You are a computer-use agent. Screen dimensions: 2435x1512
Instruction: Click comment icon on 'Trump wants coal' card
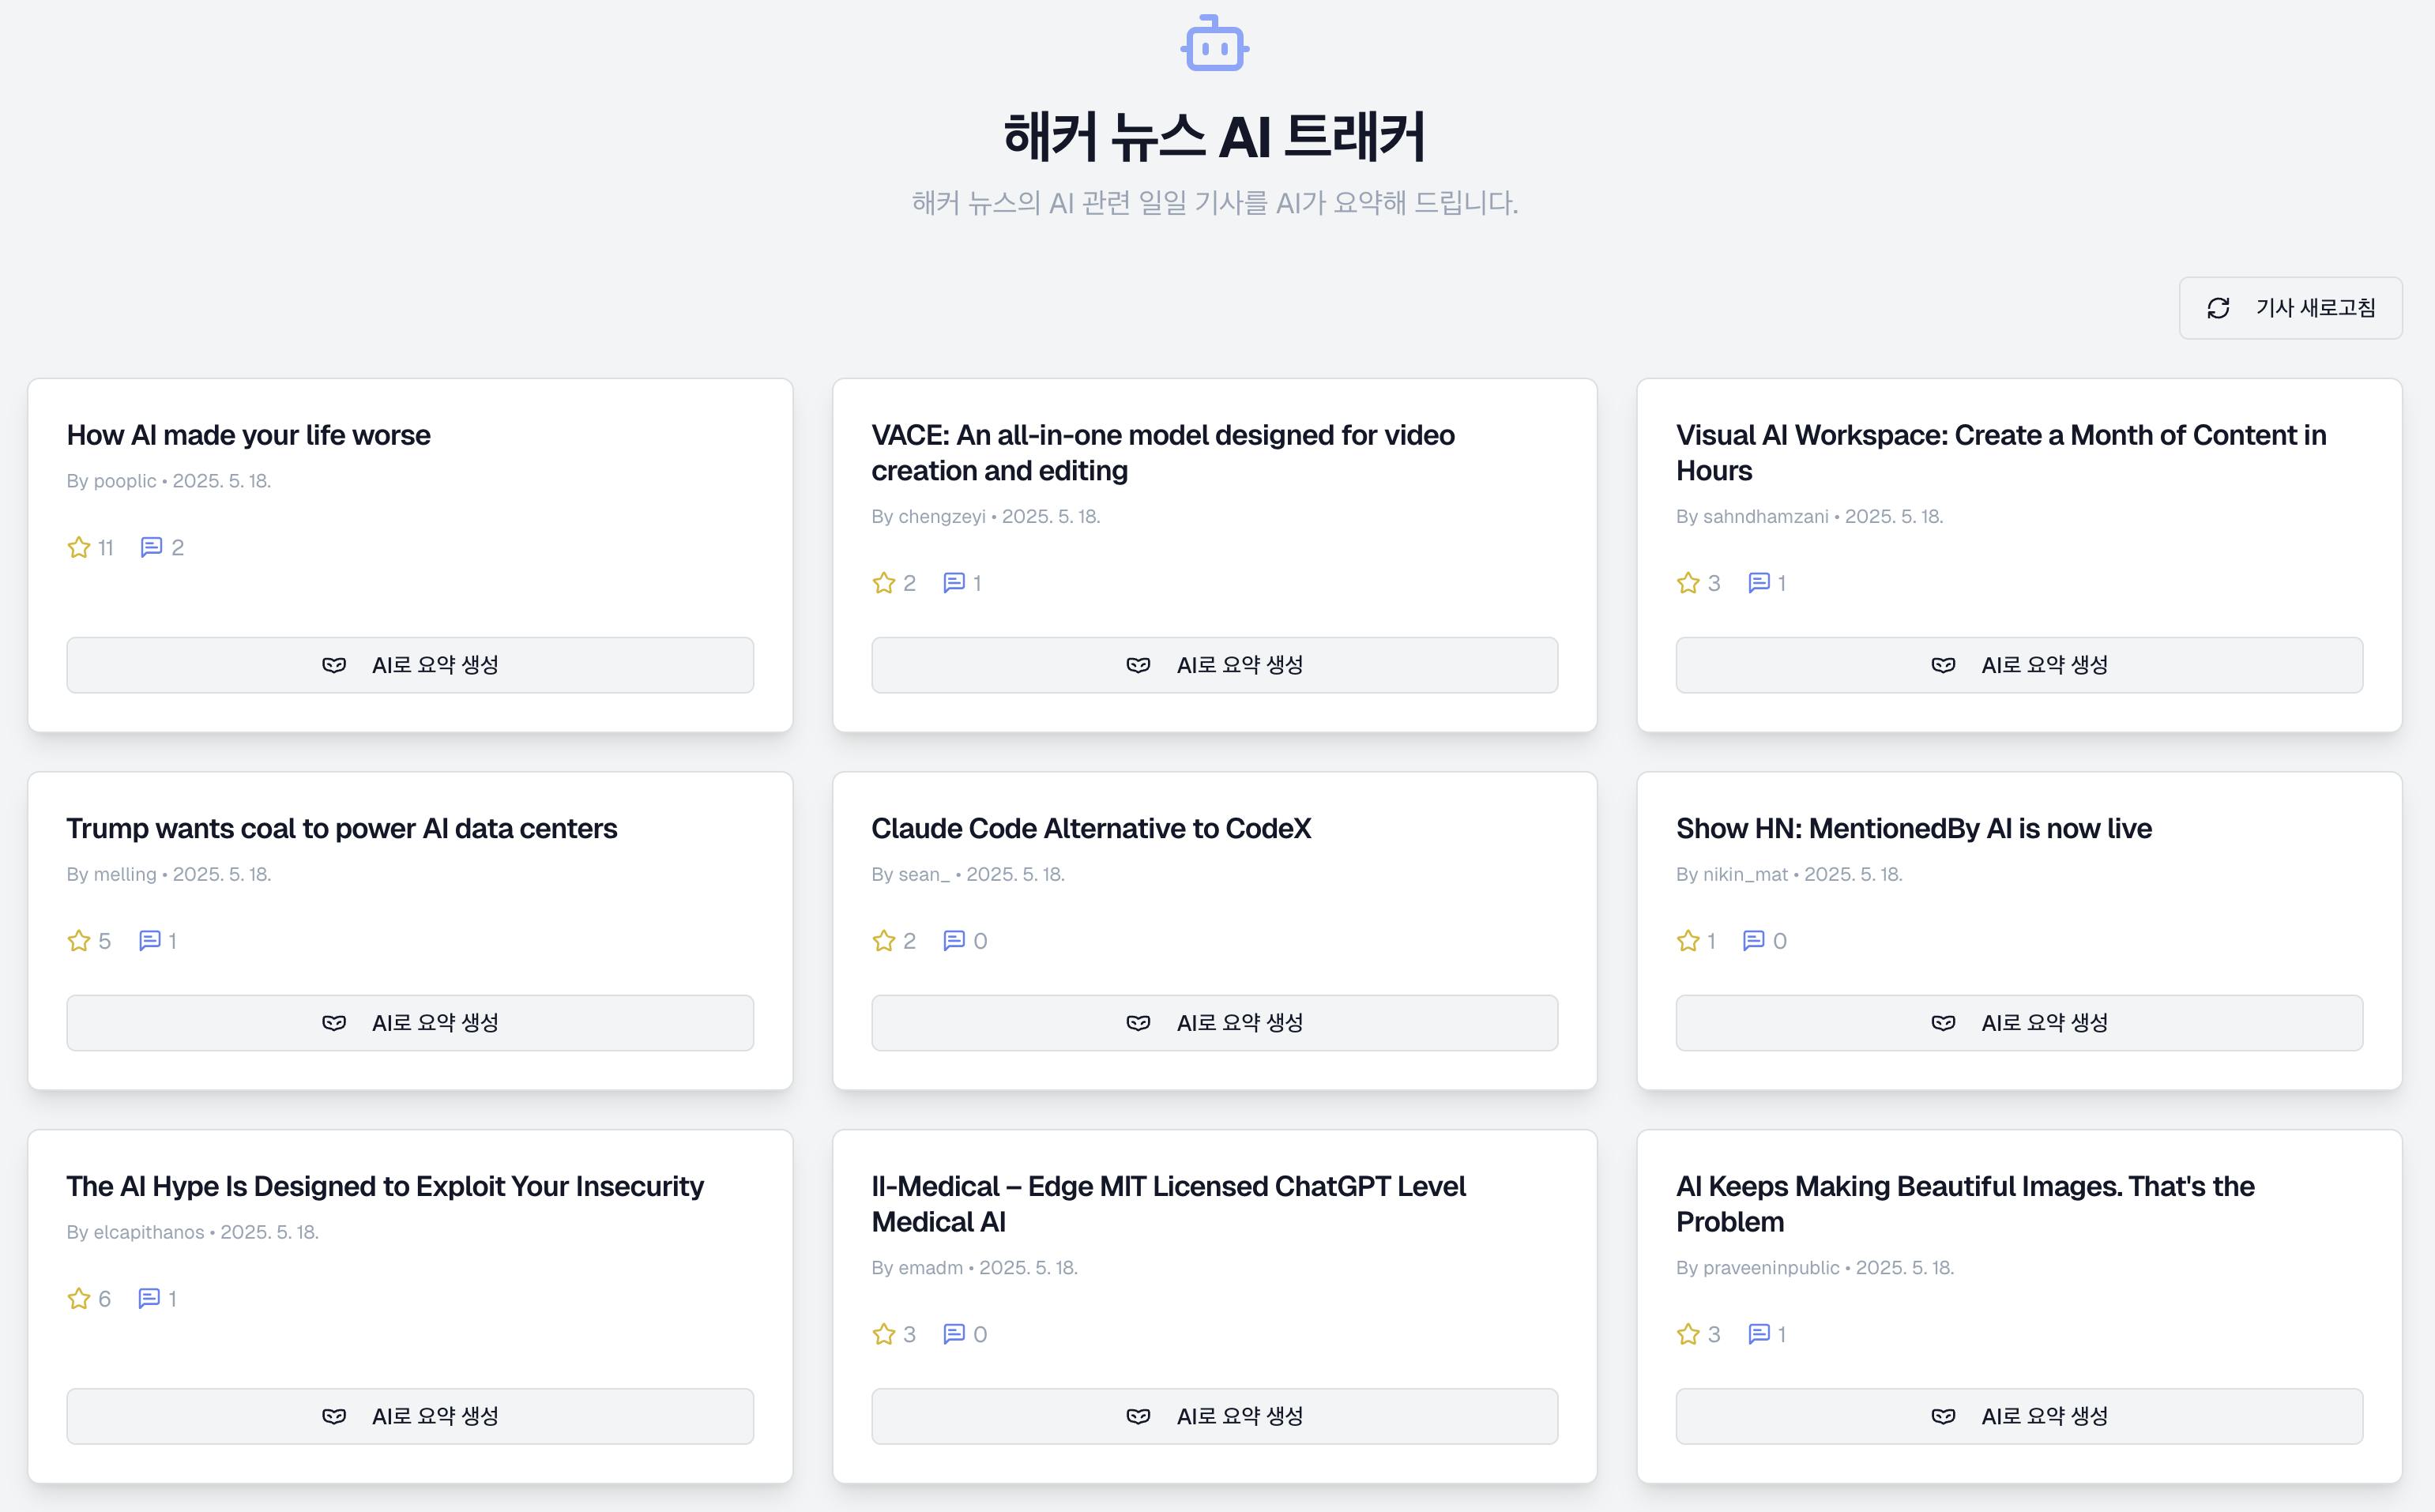[x=150, y=940]
